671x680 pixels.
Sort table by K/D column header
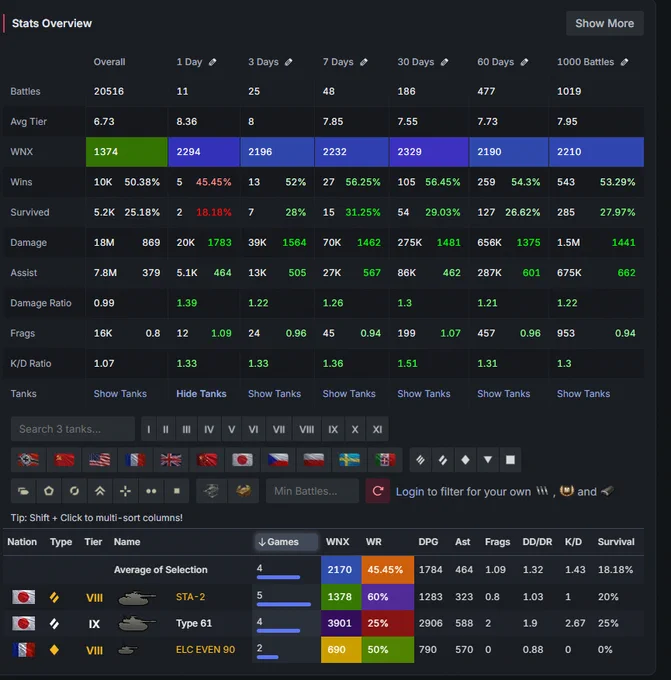pyautogui.click(x=573, y=542)
